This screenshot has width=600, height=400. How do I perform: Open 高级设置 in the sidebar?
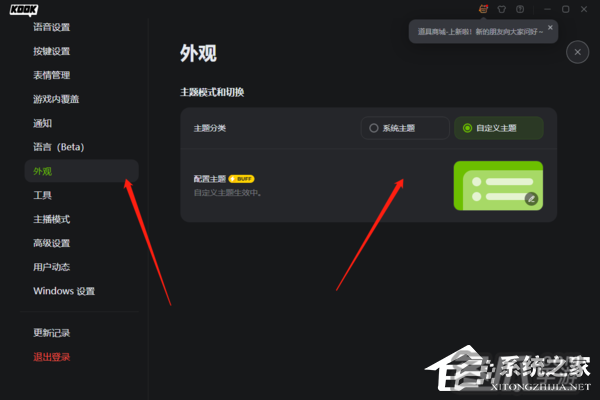click(x=52, y=243)
